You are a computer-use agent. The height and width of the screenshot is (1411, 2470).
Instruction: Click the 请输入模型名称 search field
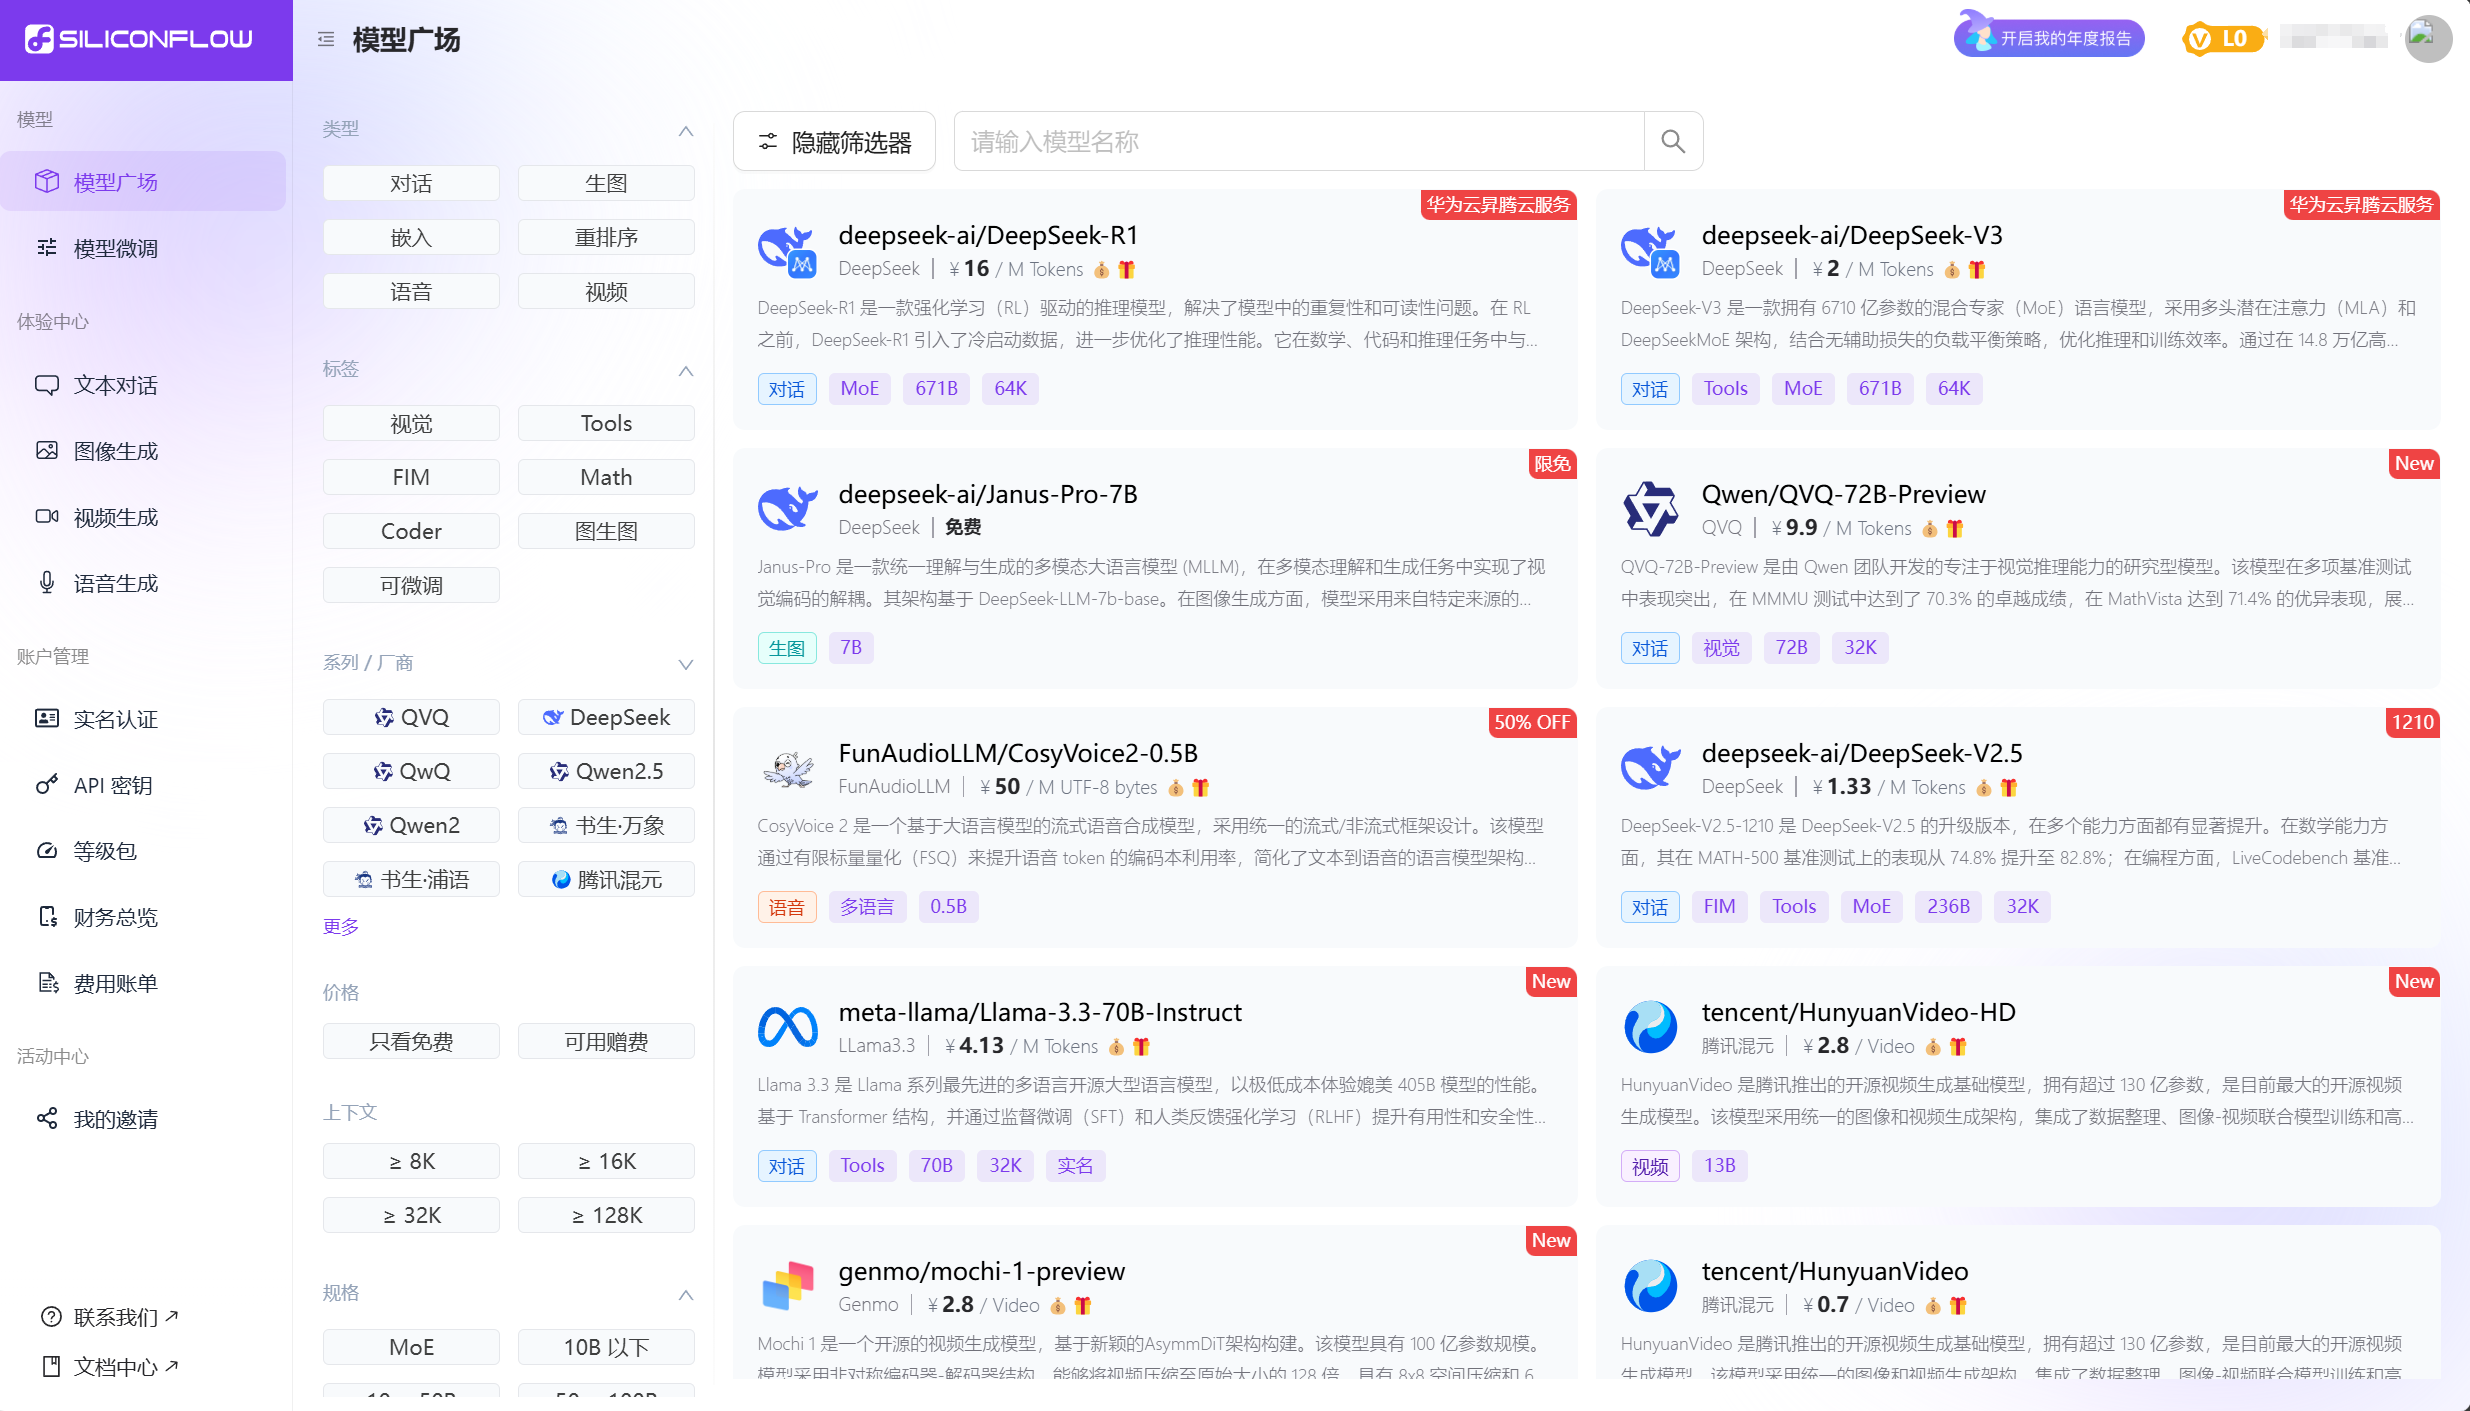tap(1299, 141)
